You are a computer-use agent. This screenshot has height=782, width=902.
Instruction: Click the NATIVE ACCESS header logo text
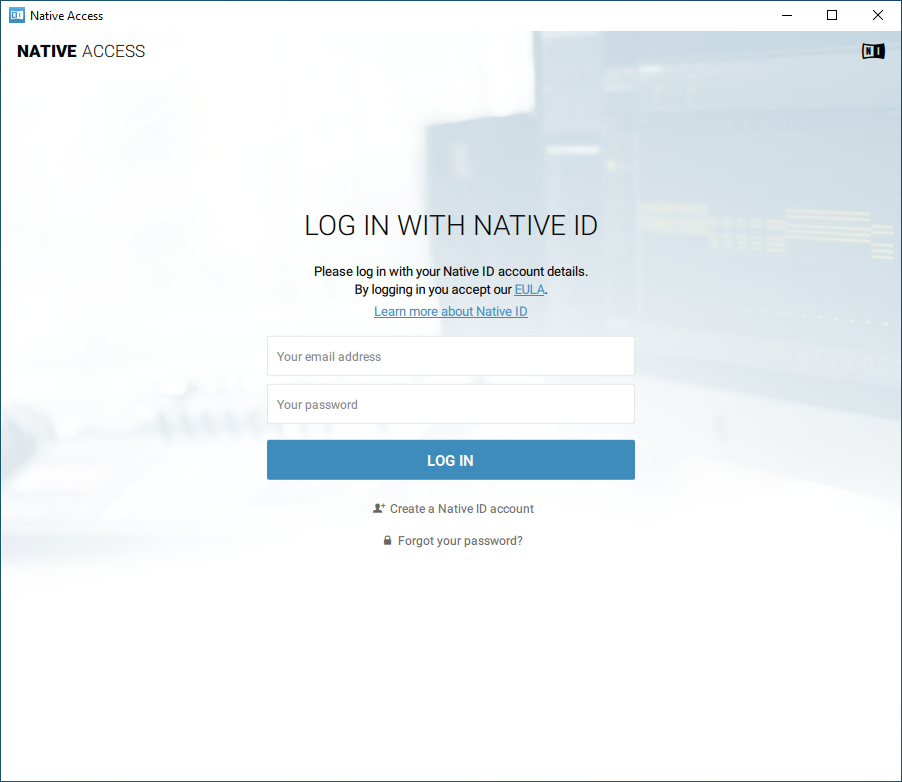click(81, 51)
